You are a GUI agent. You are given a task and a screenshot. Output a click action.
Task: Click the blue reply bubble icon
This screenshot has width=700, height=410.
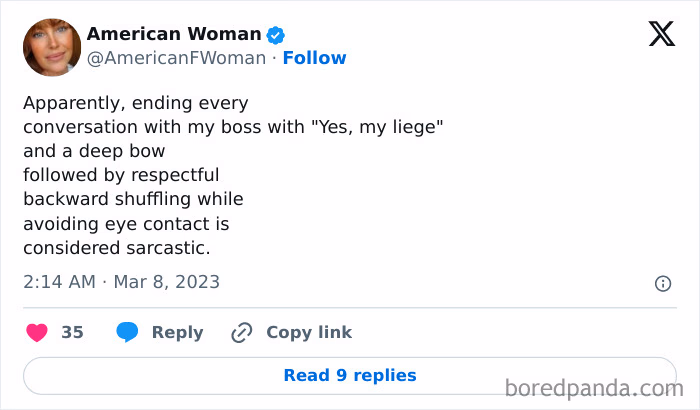[127, 332]
